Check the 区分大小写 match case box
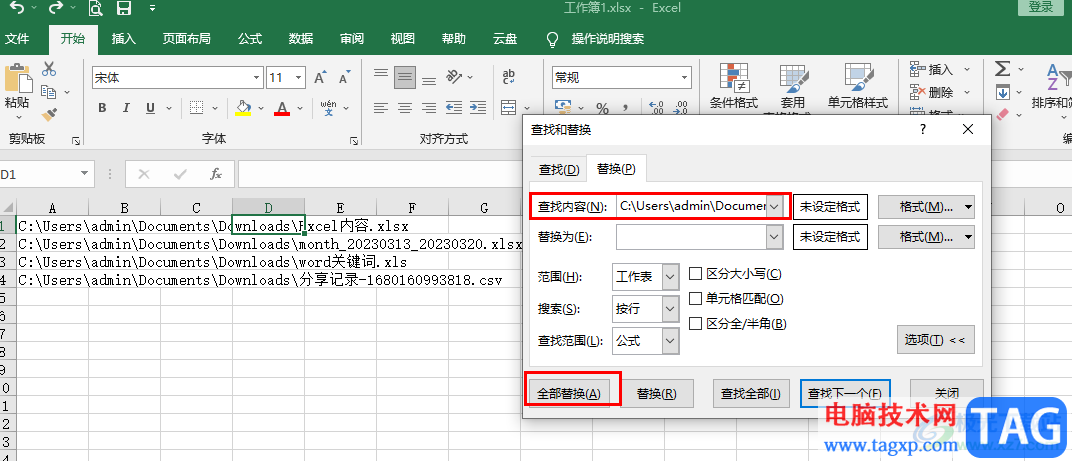This screenshot has height=461, width=1072. (696, 274)
